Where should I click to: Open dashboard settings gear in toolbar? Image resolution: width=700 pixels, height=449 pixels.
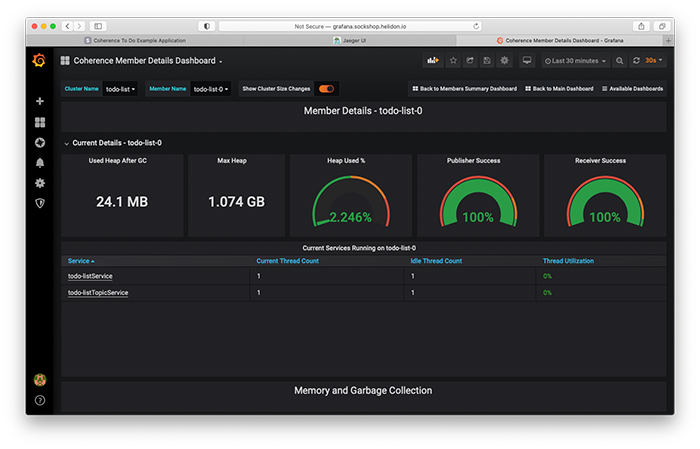click(x=504, y=60)
